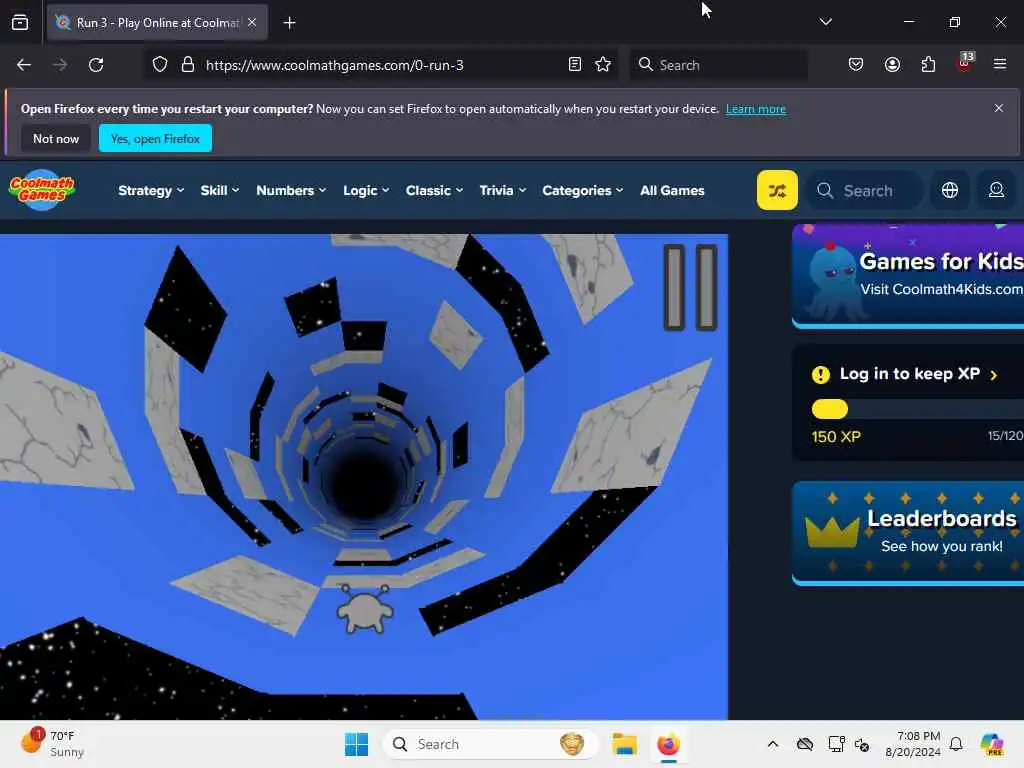
Task: Expand the Skill menu
Action: pos(220,191)
